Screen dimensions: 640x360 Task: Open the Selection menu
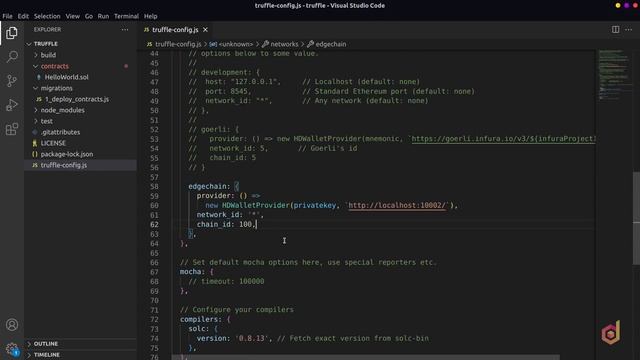pos(47,16)
